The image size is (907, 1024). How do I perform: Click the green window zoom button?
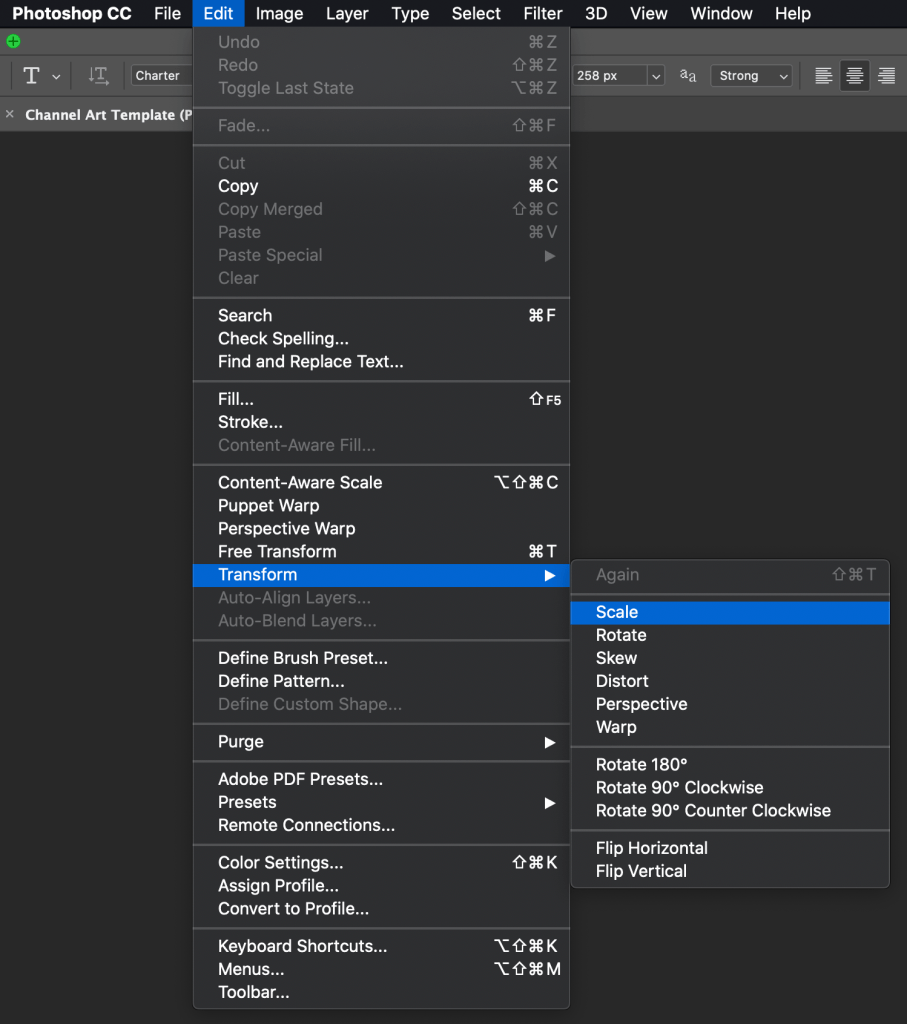tap(13, 42)
